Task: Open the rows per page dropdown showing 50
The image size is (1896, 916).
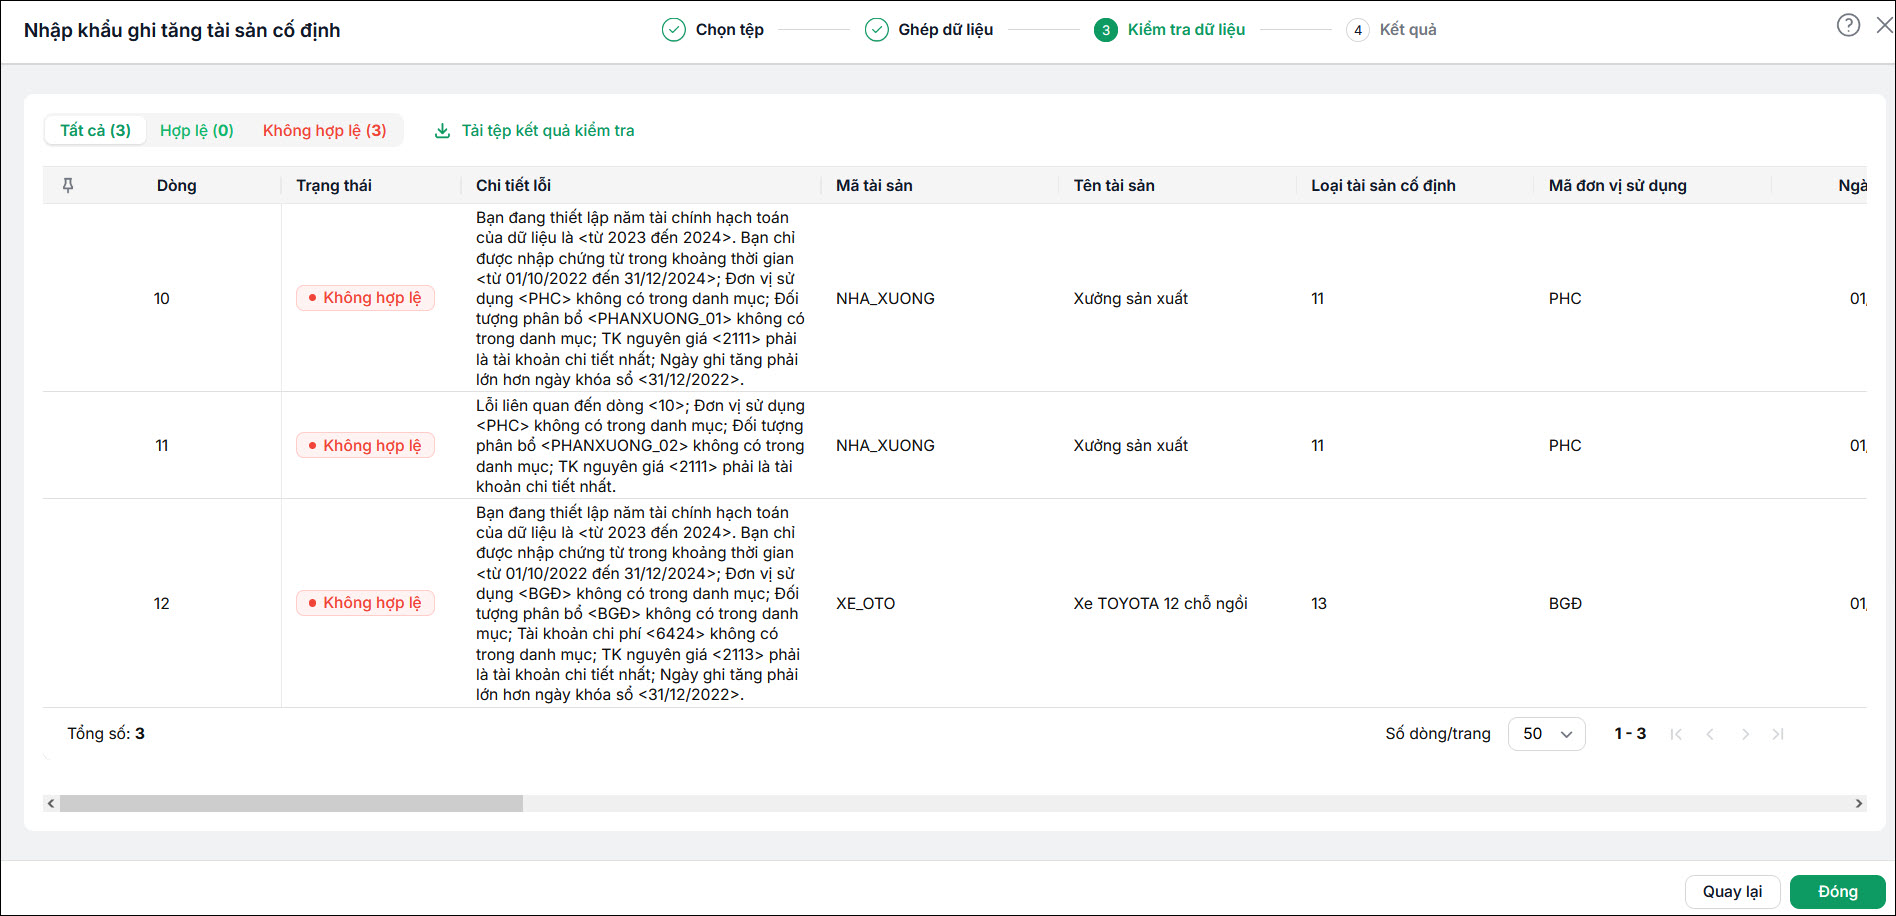Action: click(1546, 734)
